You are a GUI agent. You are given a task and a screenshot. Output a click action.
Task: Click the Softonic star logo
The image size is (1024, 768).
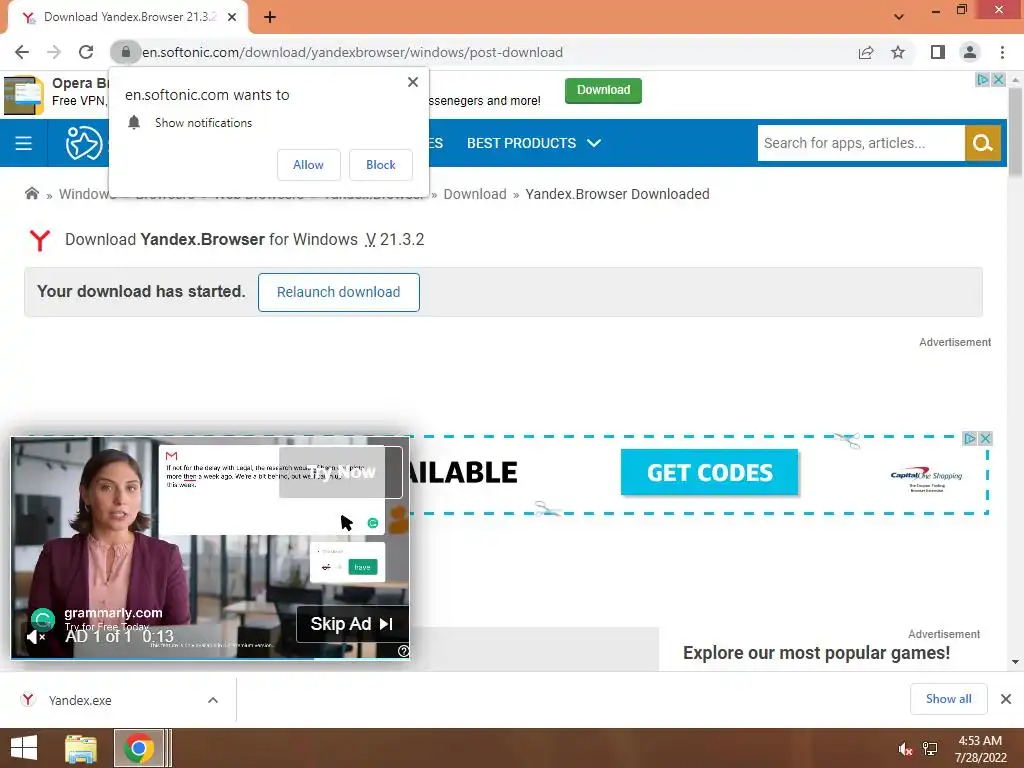pos(84,143)
